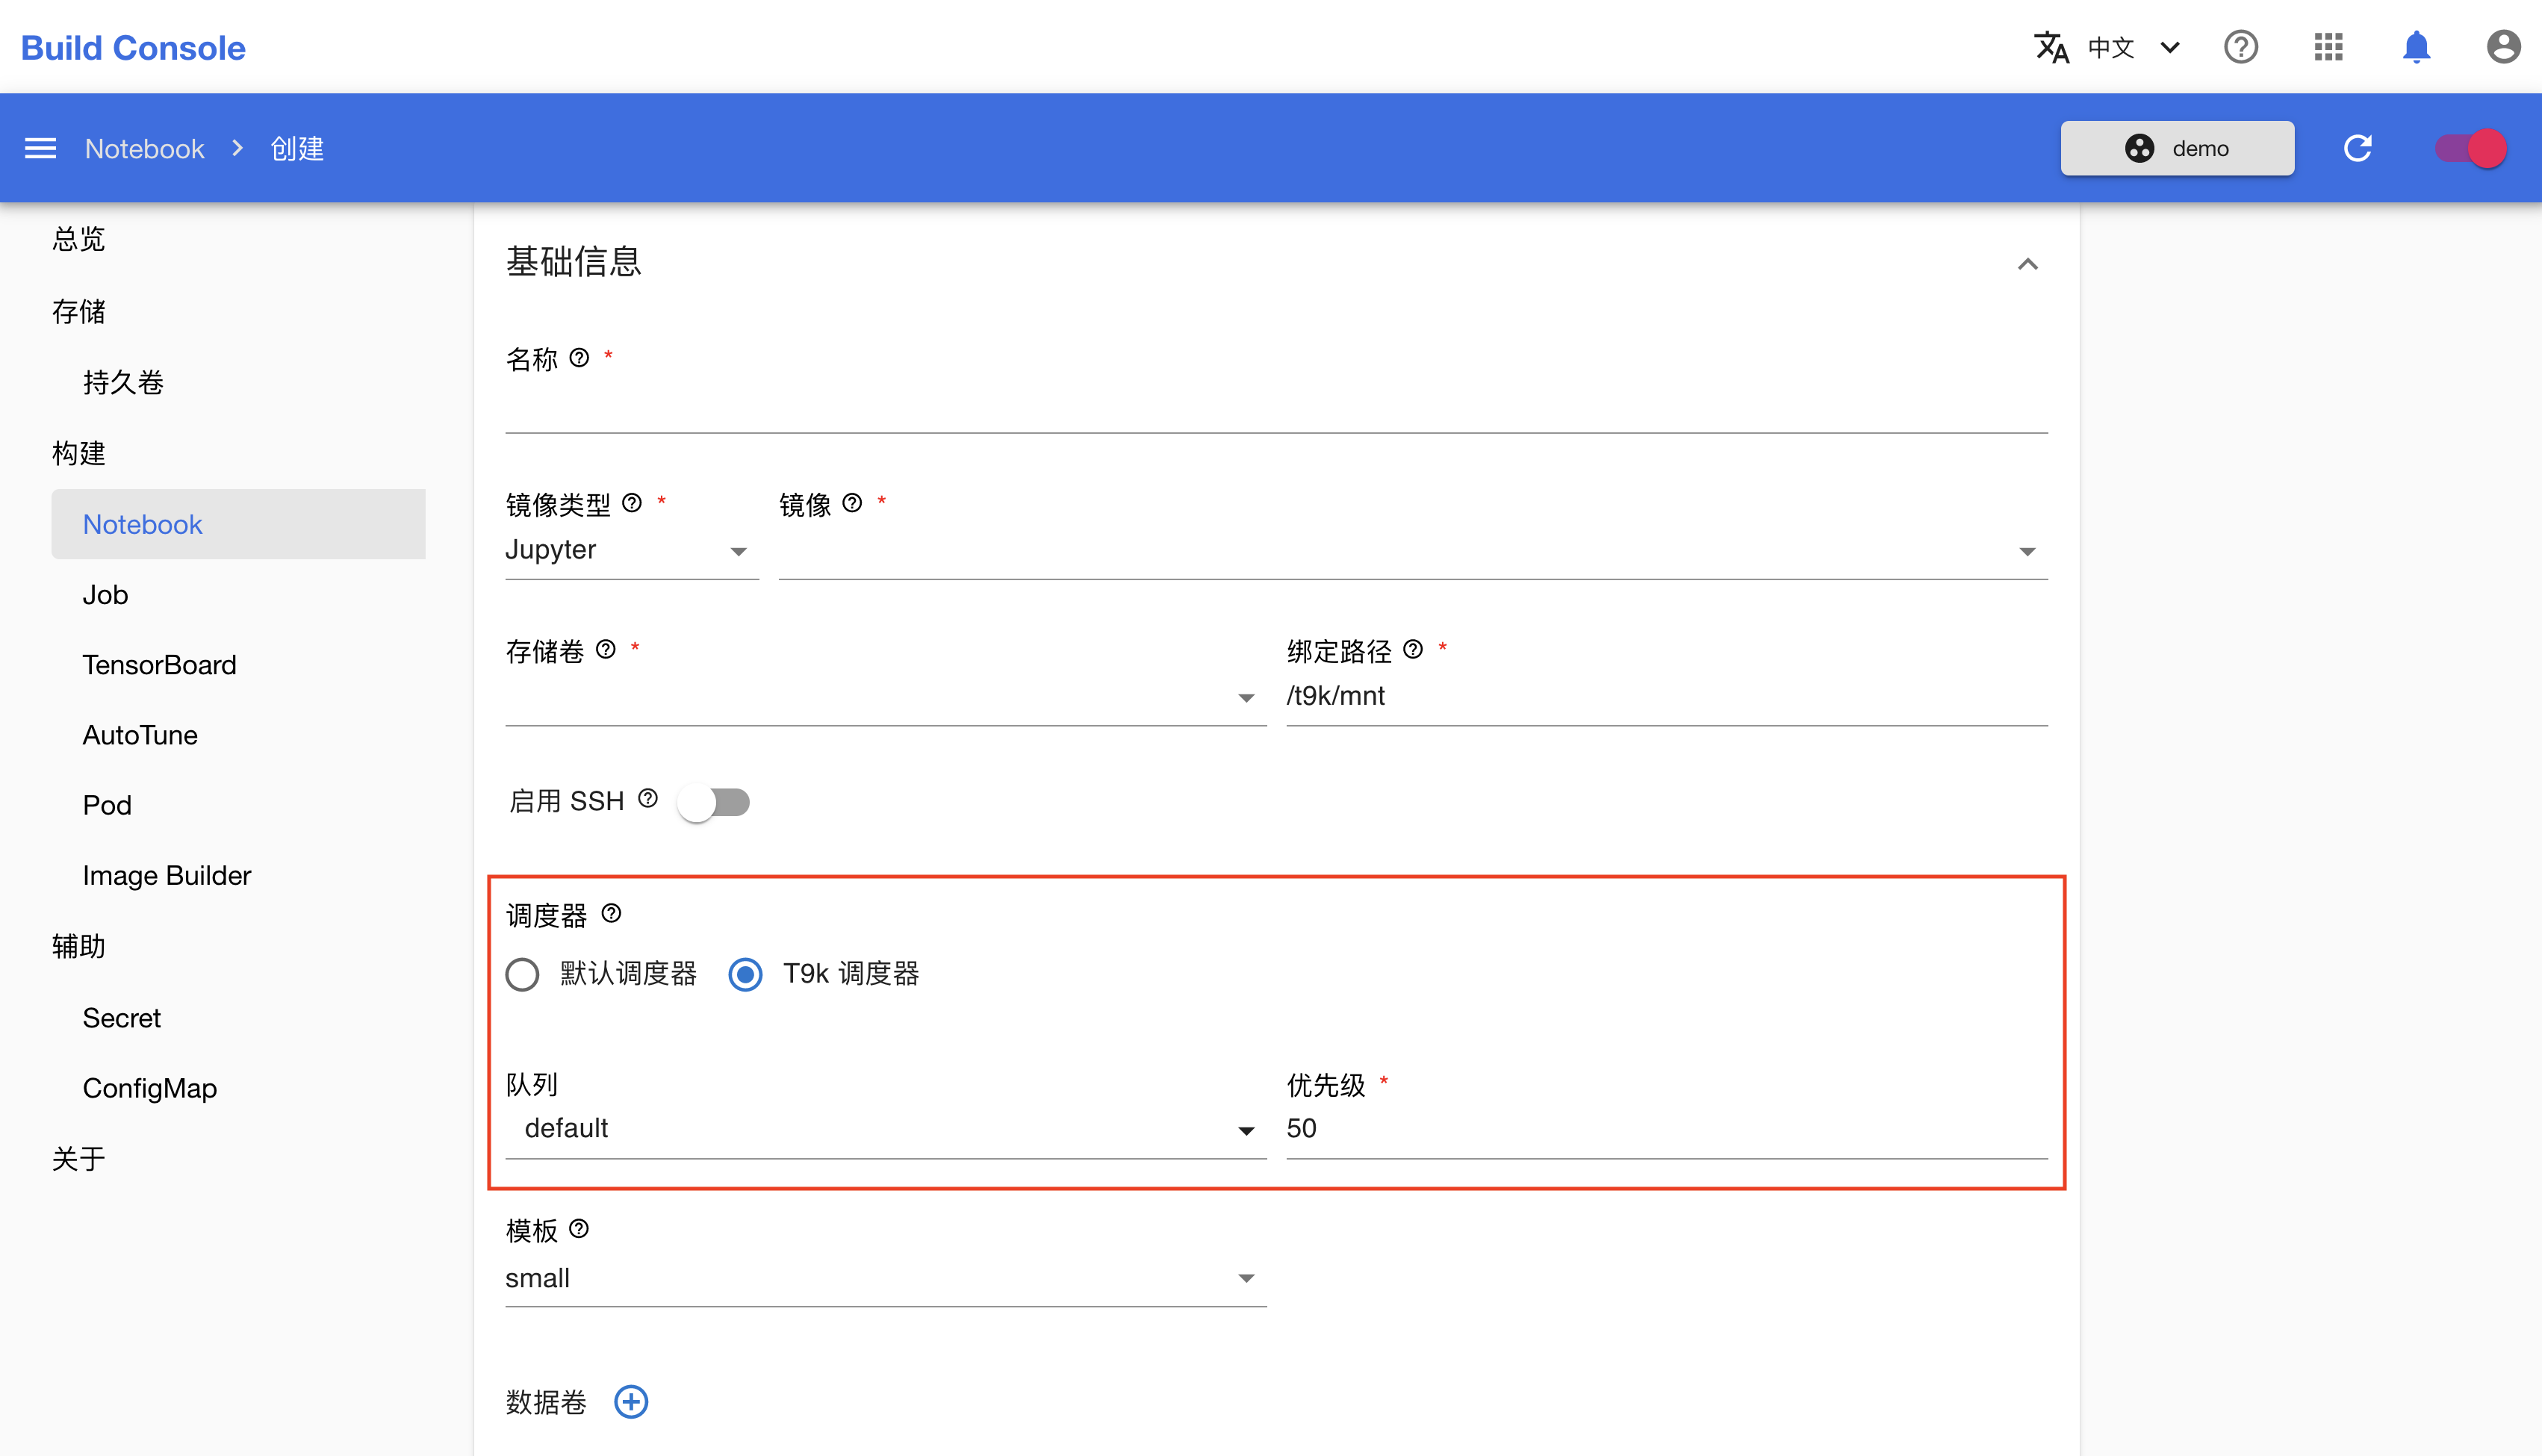Click the help icon next to 镜像类型
The image size is (2542, 1456).
[x=632, y=503]
